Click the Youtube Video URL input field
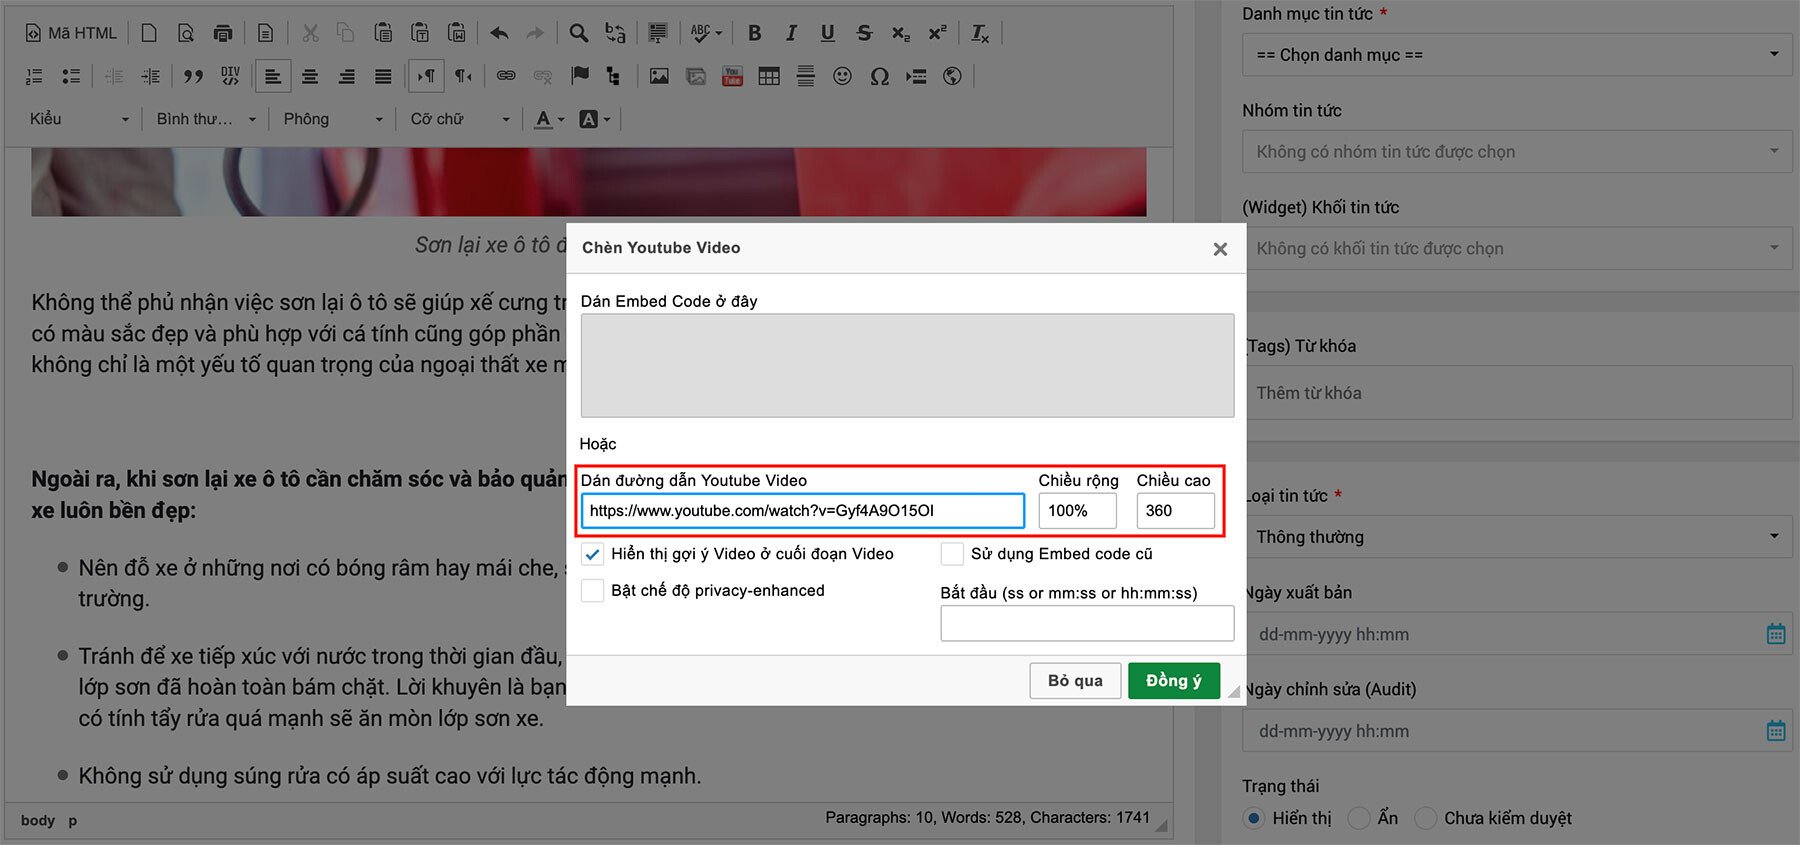 (802, 511)
